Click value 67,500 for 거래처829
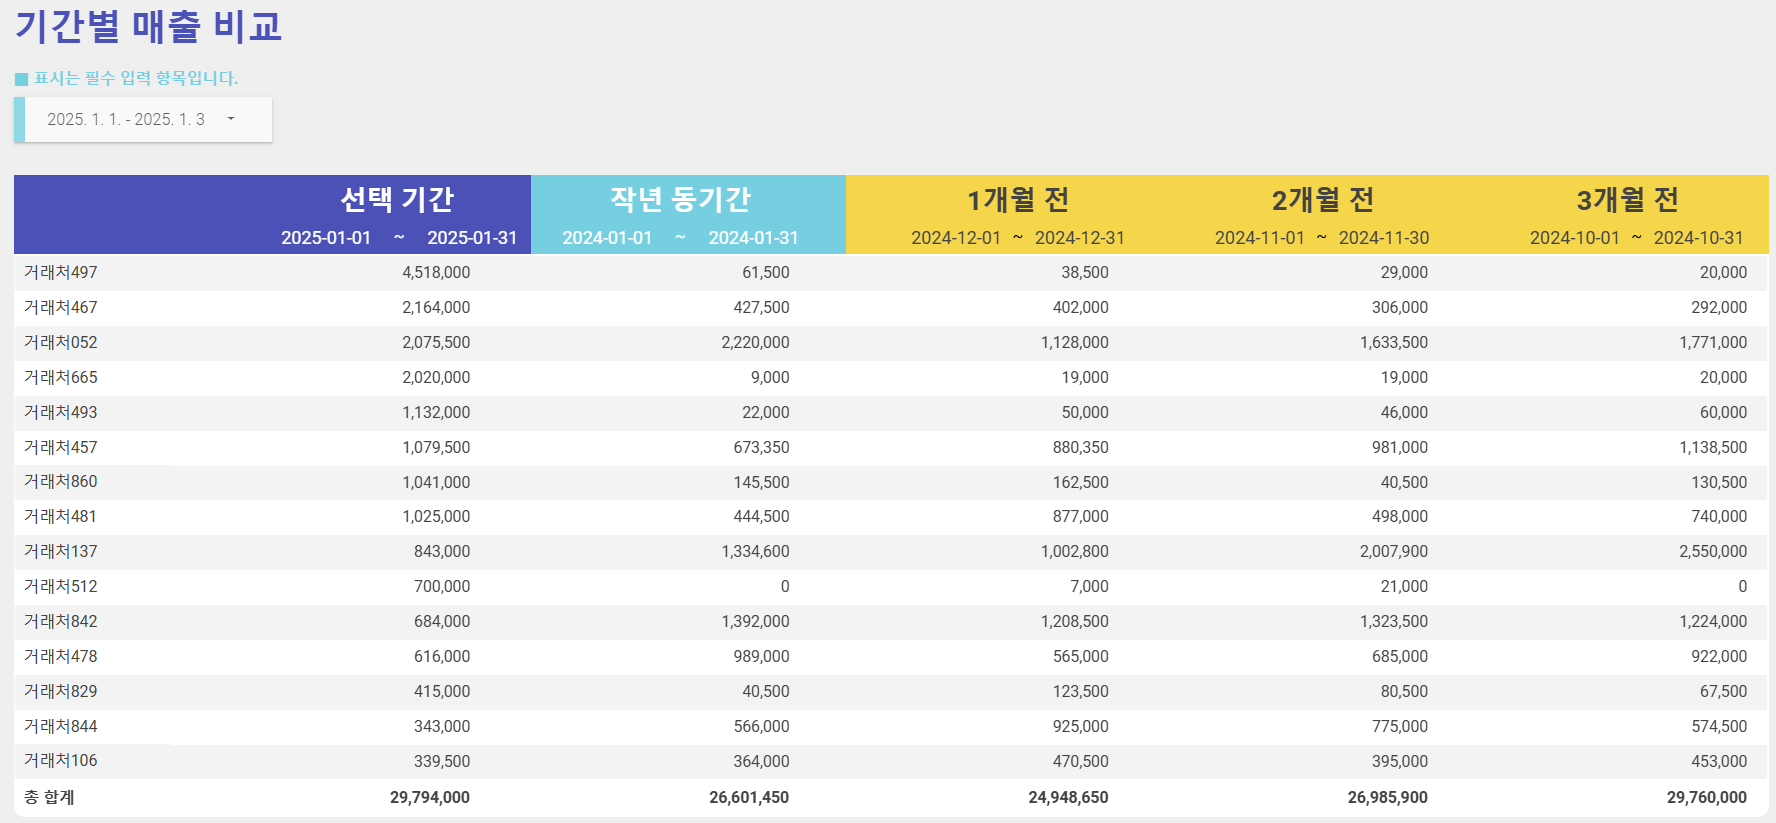 [1723, 692]
